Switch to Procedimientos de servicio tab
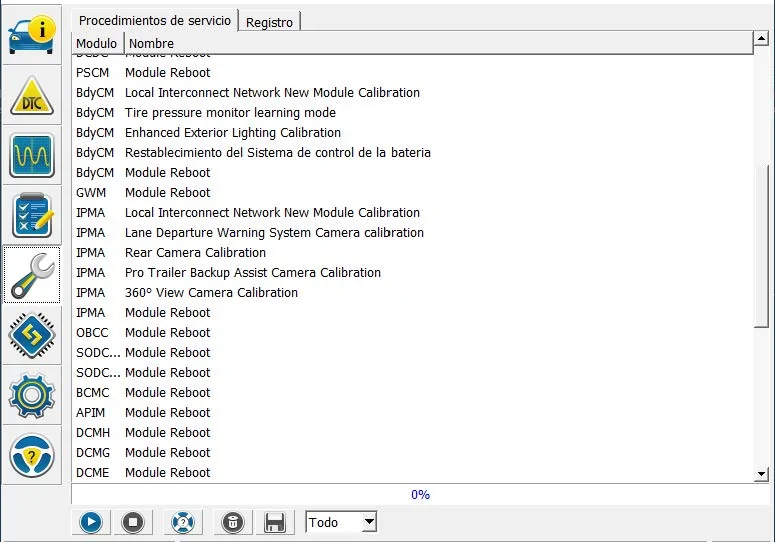Screen dimensions: 775x542 (x=155, y=21)
